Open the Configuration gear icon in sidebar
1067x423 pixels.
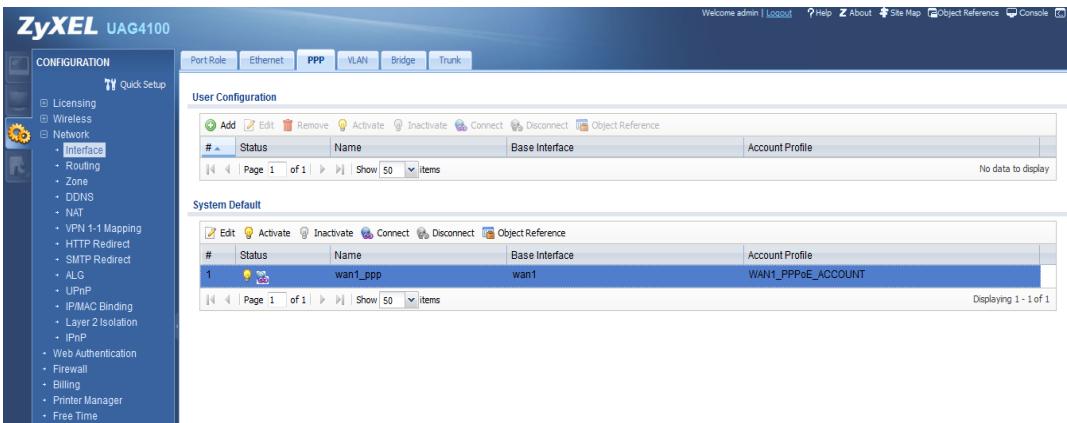tap(18, 134)
